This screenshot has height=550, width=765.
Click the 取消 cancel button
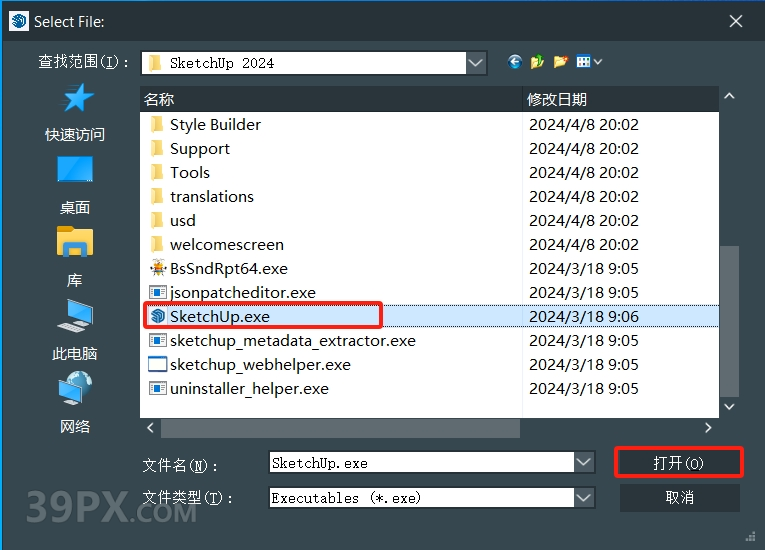click(x=680, y=497)
